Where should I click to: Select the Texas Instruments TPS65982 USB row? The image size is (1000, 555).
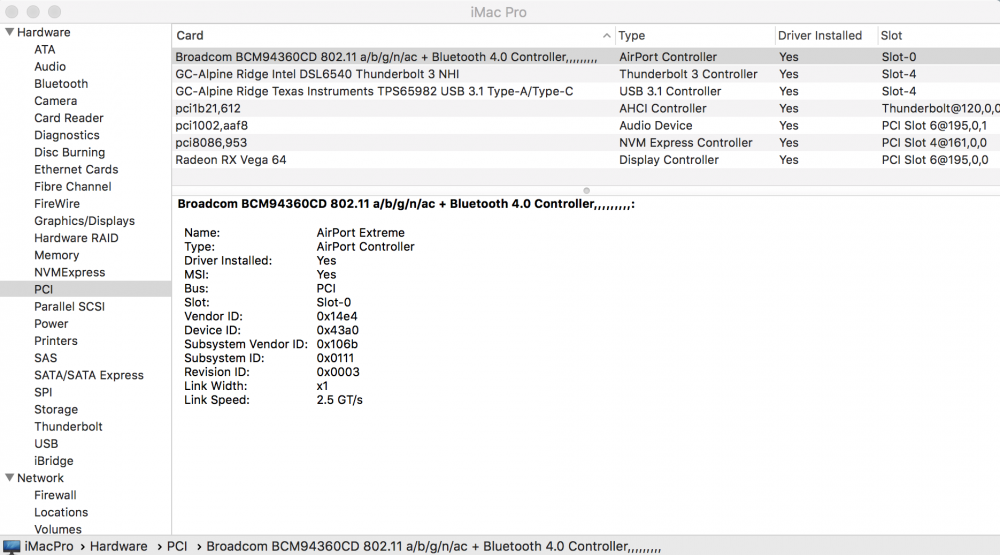click(585, 91)
